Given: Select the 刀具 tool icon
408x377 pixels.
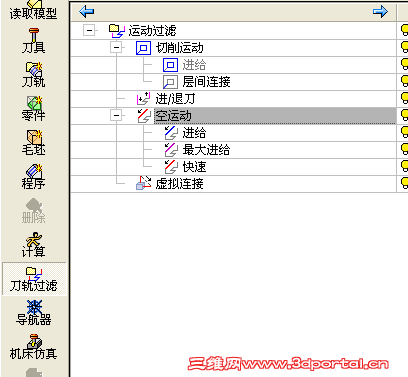Looking at the screenshot, I should click(x=34, y=41).
